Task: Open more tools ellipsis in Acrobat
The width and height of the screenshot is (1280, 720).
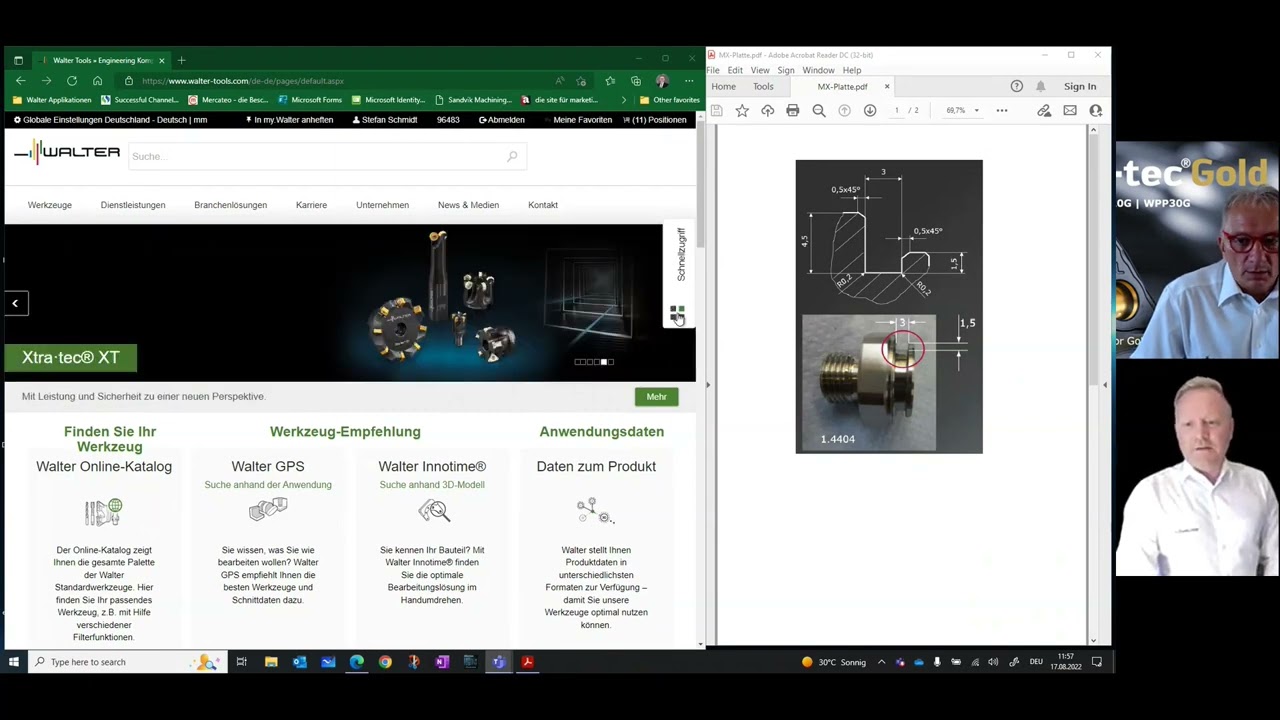Action: 1002,111
